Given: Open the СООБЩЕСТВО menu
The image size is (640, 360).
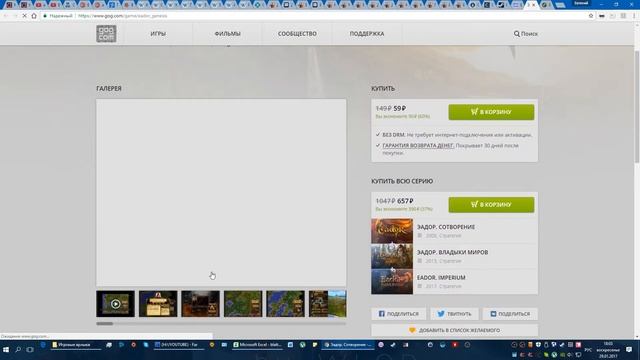Looking at the screenshot, I should [x=297, y=34].
